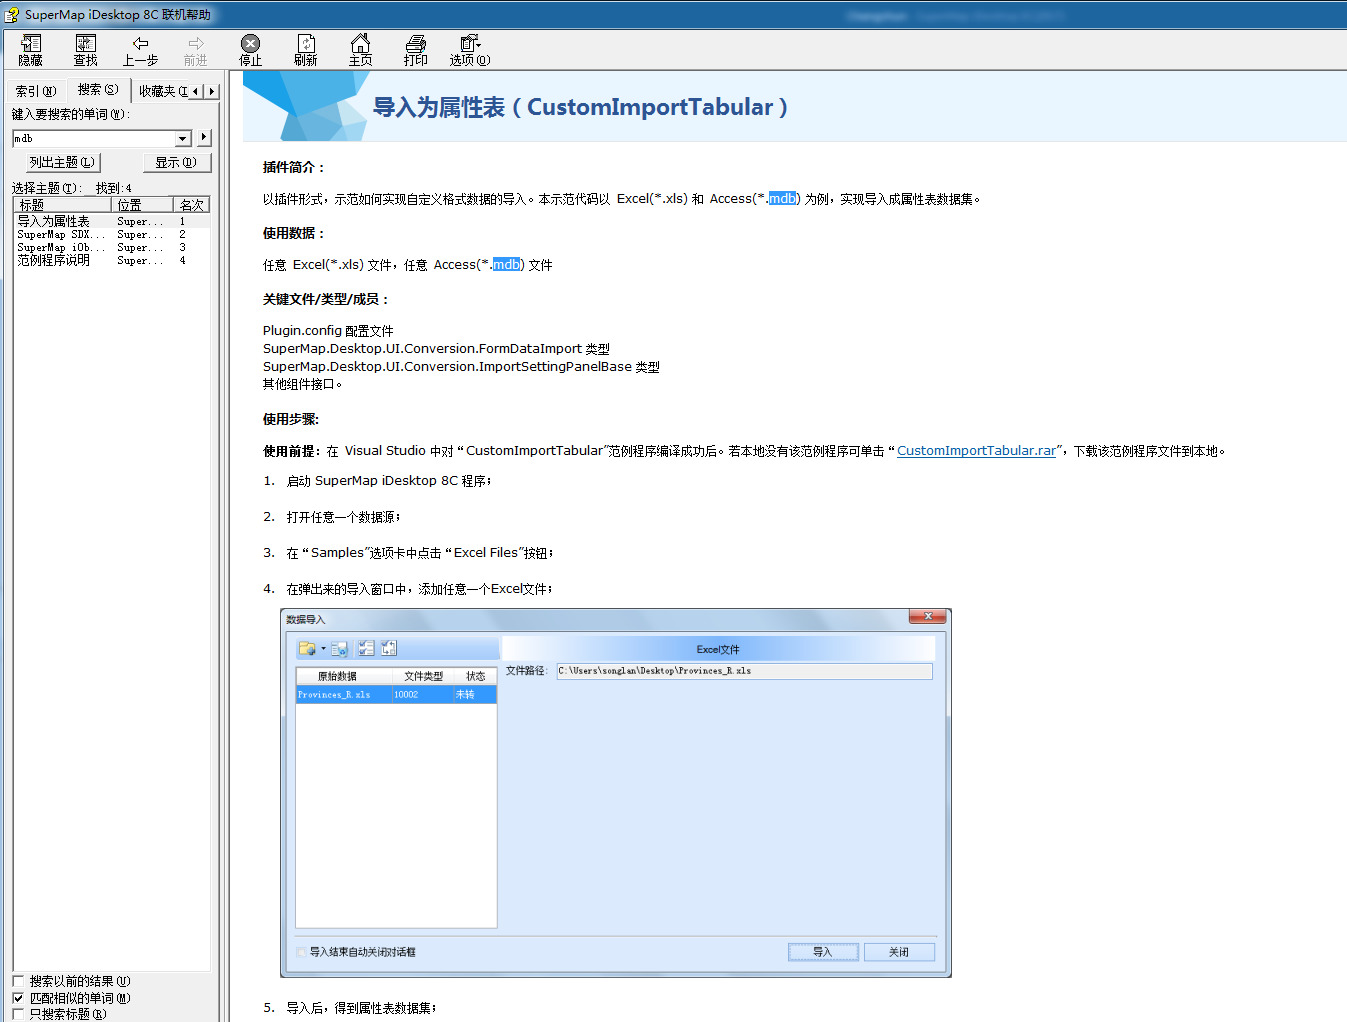The width and height of the screenshot is (1347, 1022).
Task: Click the Hide (隐藏) toolbar icon
Action: click(x=30, y=50)
